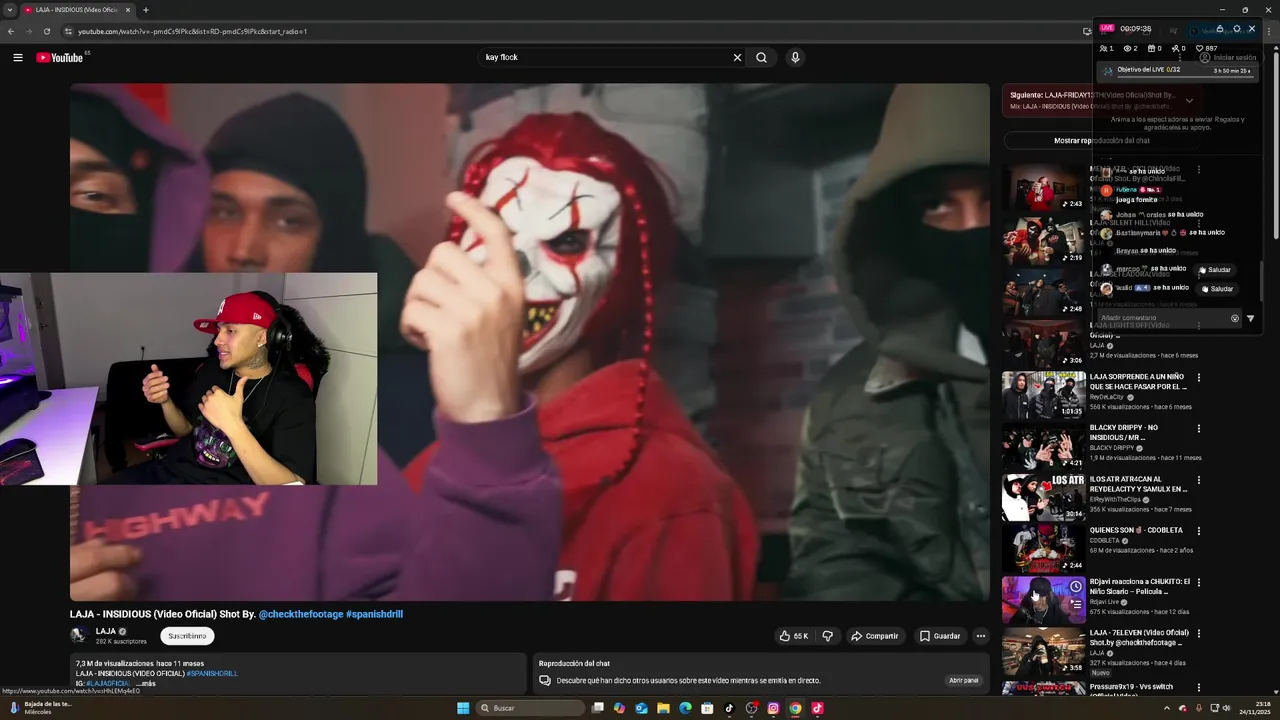Expand description by clicking ...más
The image size is (1280, 720).
point(146,683)
